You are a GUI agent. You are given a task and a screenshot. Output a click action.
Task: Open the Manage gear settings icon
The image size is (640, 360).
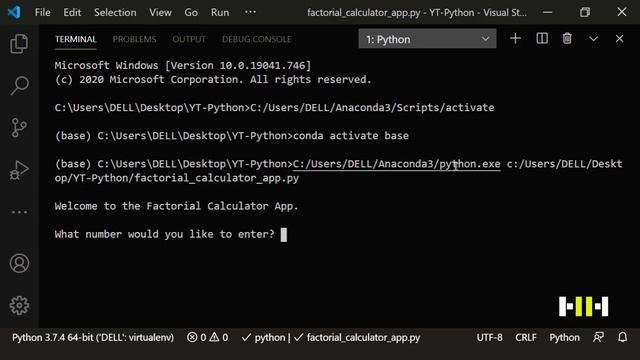click(19, 305)
